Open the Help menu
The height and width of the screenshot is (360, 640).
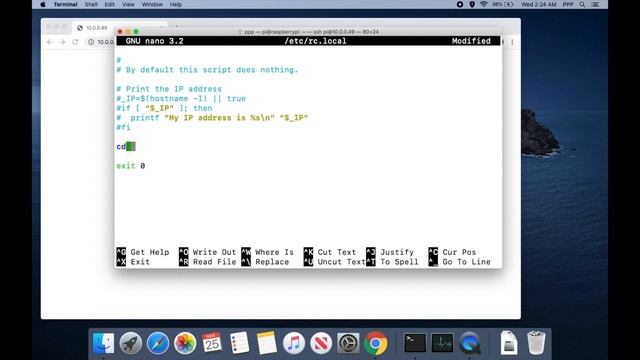click(176, 4)
